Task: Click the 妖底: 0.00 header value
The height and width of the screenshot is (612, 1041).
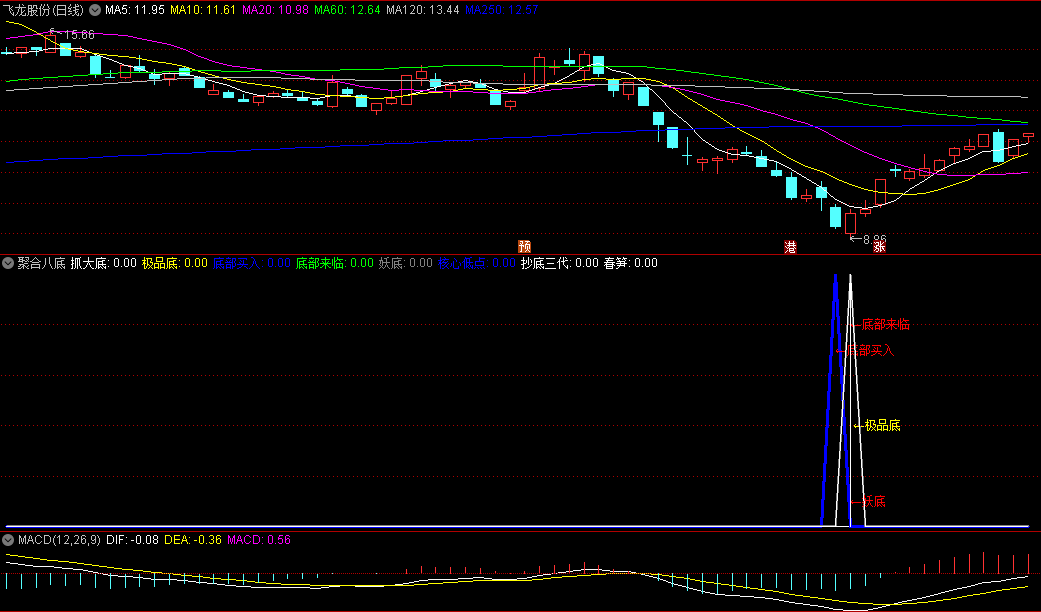Action: click(406, 263)
